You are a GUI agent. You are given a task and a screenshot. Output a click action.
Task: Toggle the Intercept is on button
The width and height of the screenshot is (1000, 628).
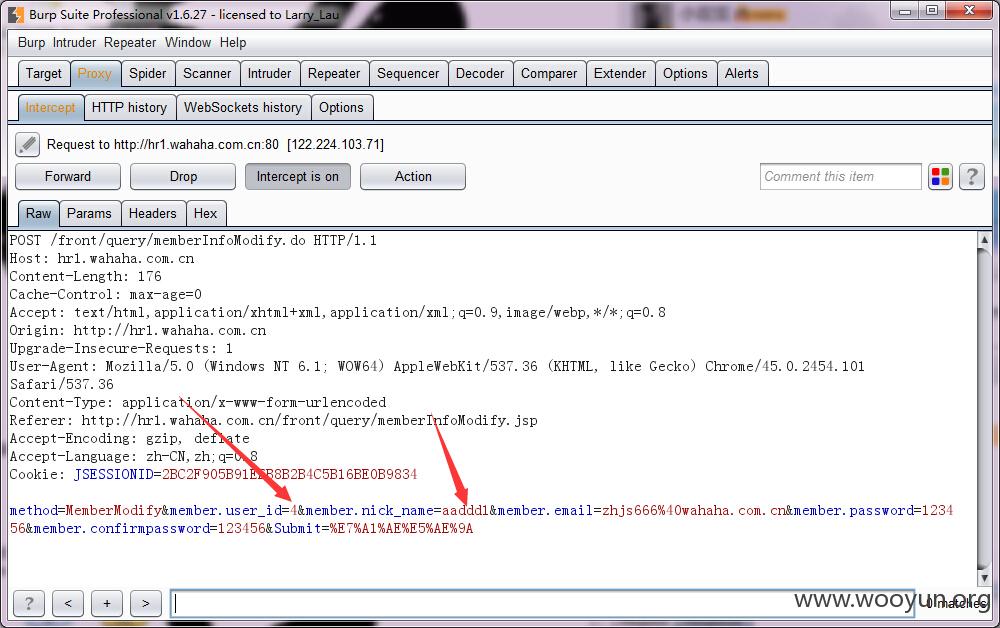[x=298, y=177]
